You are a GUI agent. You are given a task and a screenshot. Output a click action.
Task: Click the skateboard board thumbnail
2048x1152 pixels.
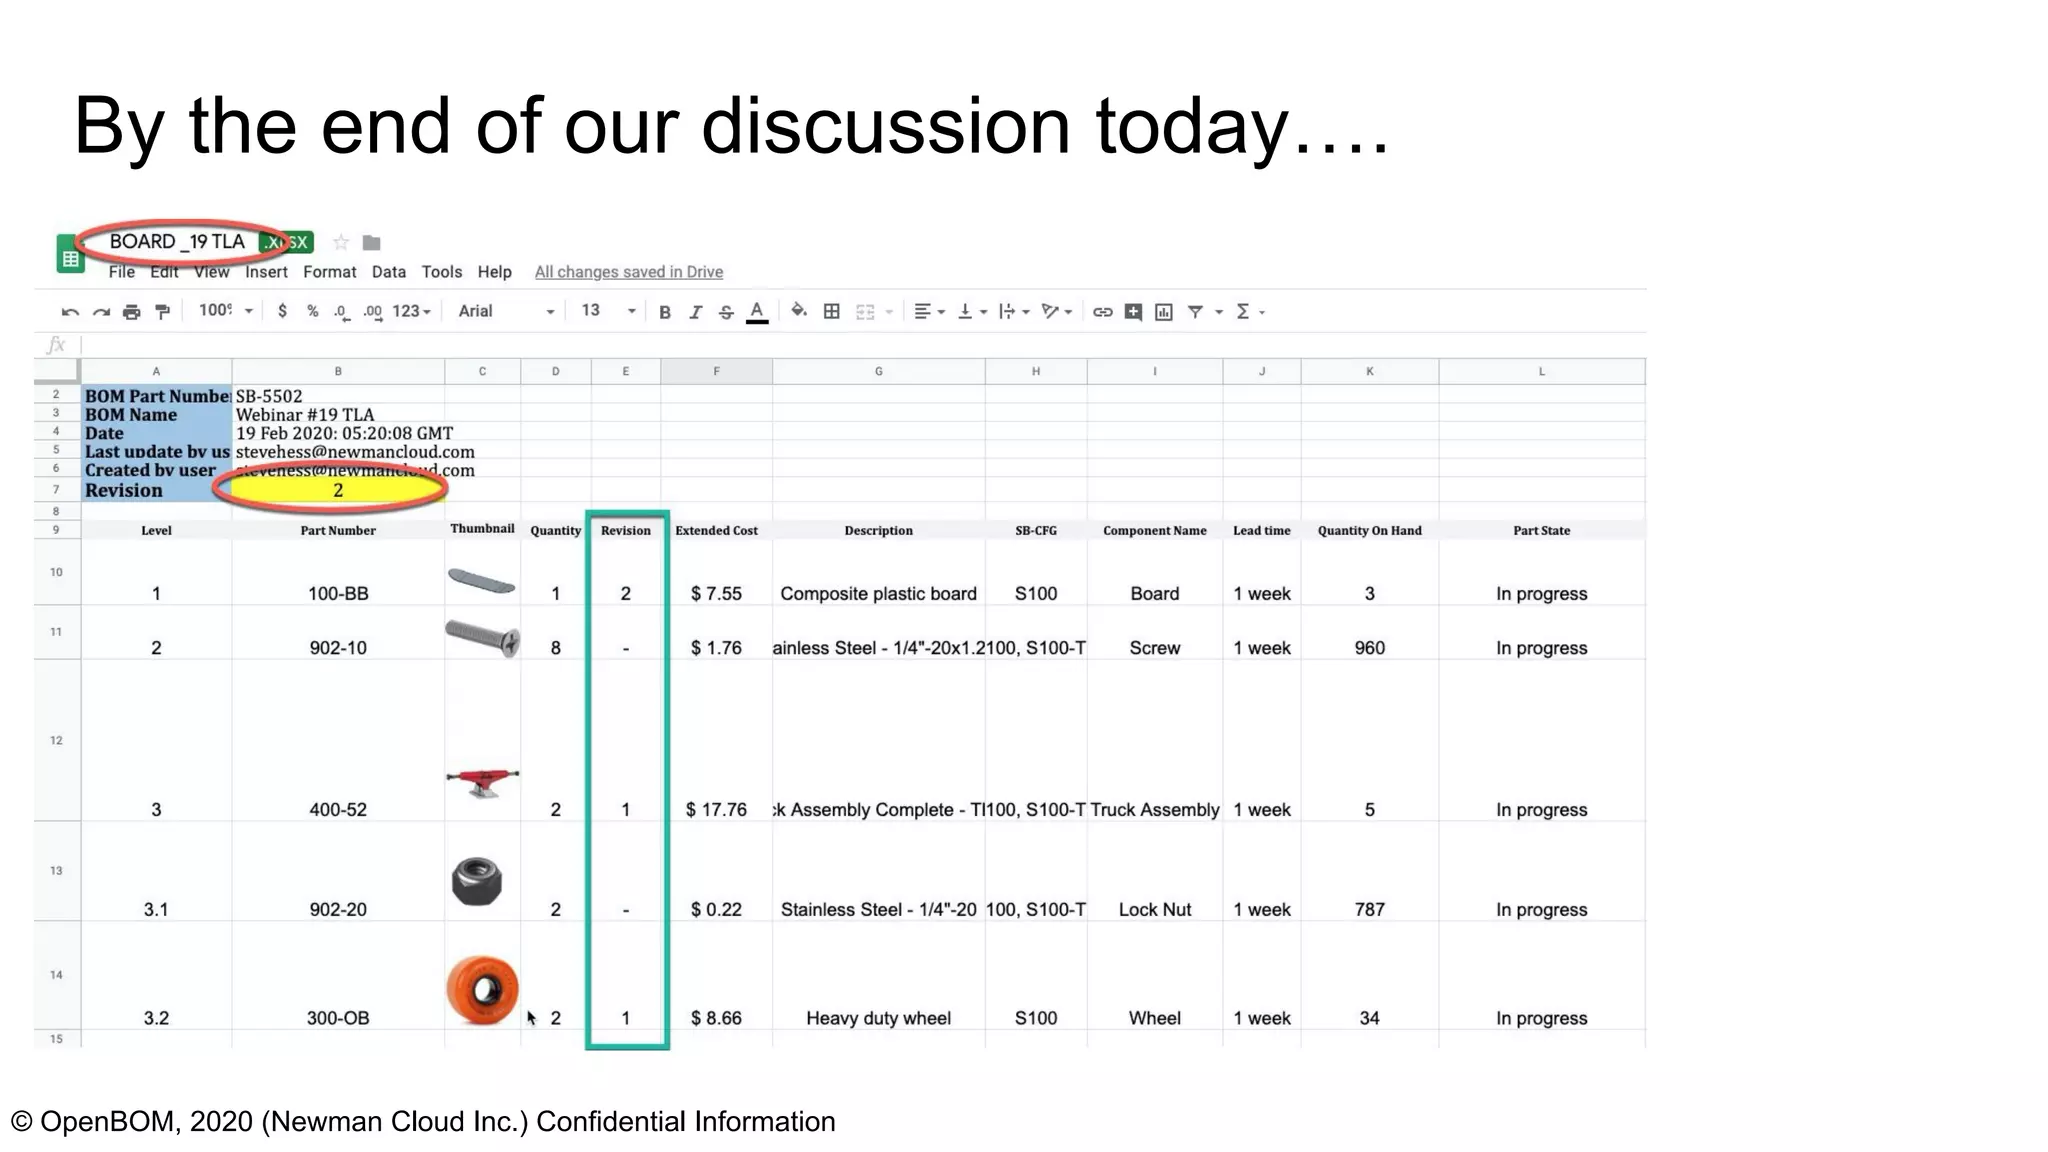tap(481, 580)
